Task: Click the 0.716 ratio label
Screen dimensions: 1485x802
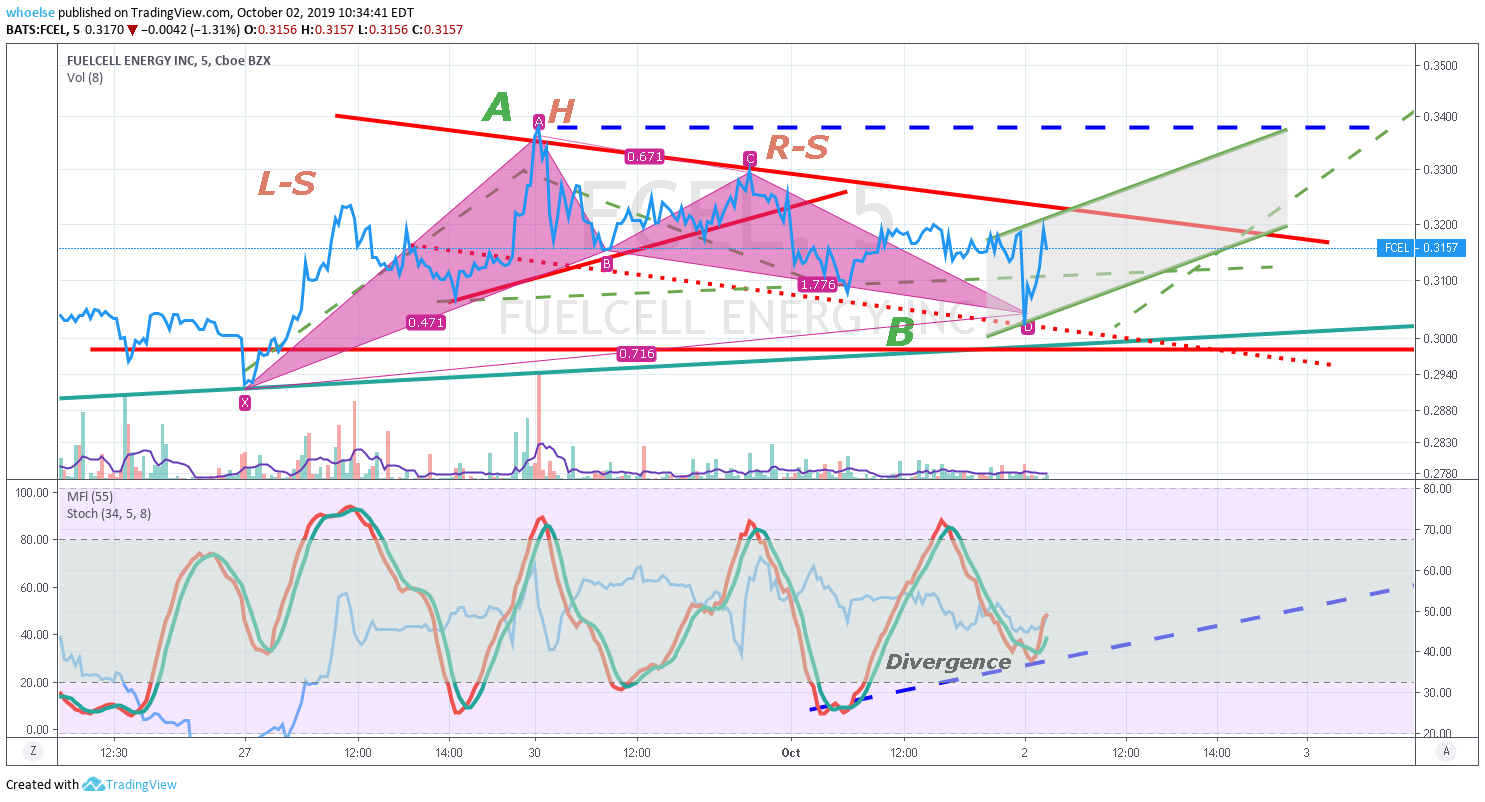Action: click(636, 353)
